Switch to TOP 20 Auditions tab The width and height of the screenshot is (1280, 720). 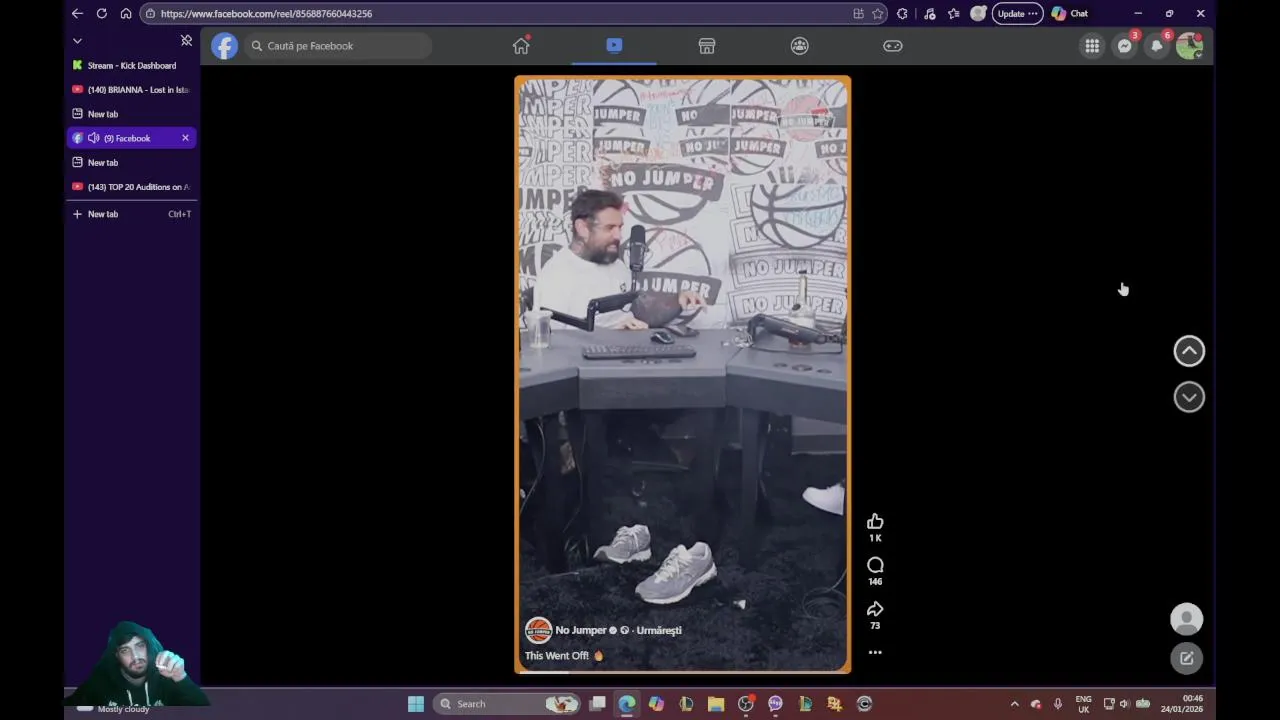coord(131,187)
